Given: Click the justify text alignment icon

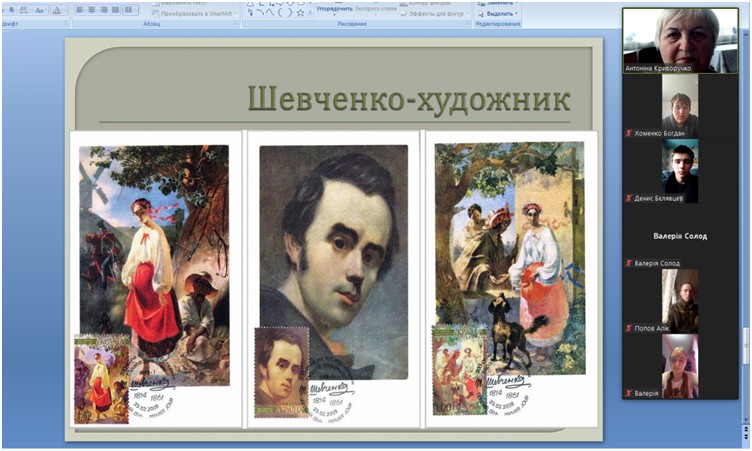Looking at the screenshot, I should (x=115, y=10).
